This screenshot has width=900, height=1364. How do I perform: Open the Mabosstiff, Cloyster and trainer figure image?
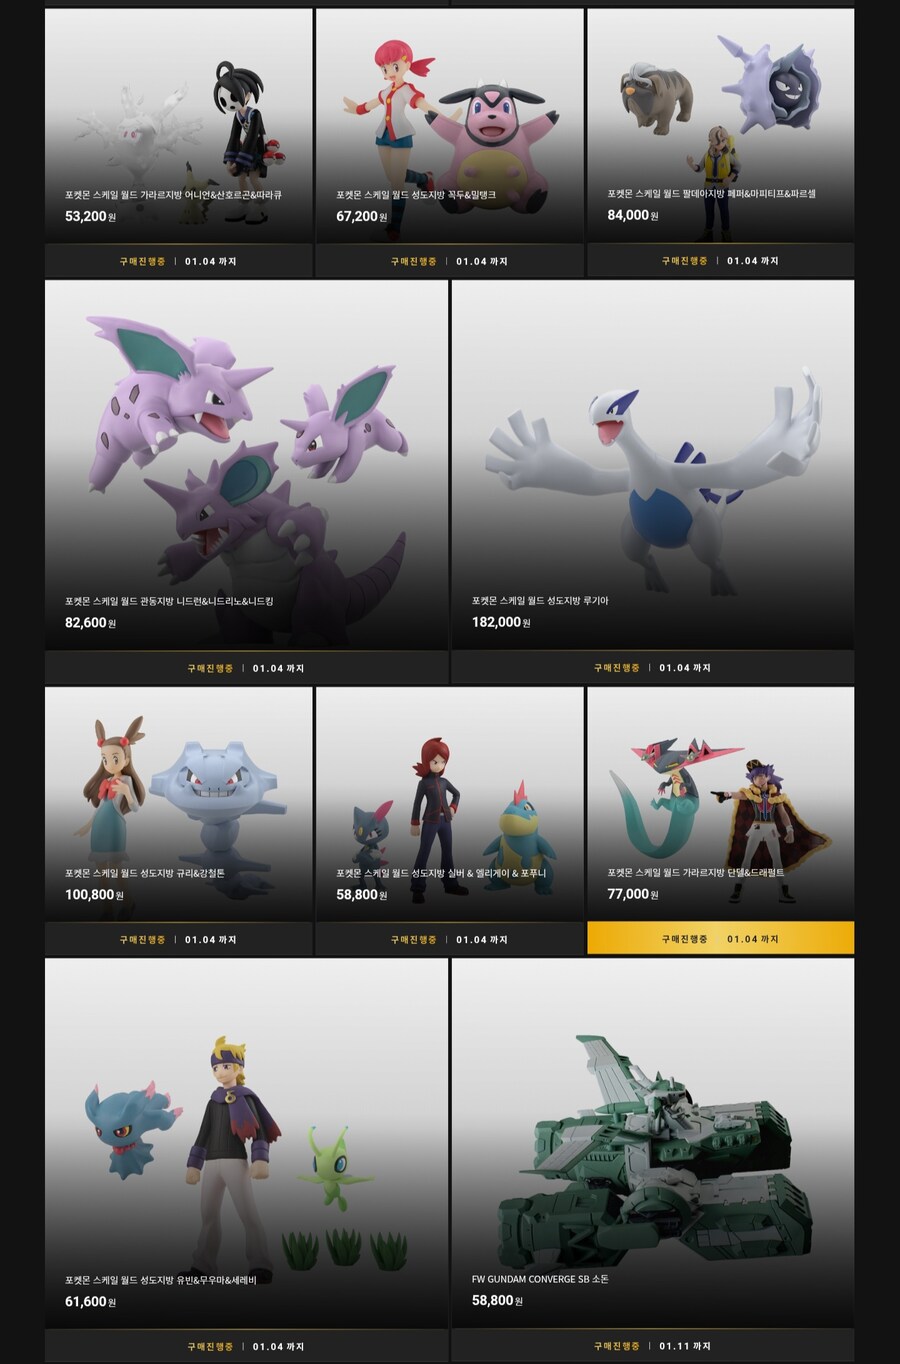click(720, 126)
